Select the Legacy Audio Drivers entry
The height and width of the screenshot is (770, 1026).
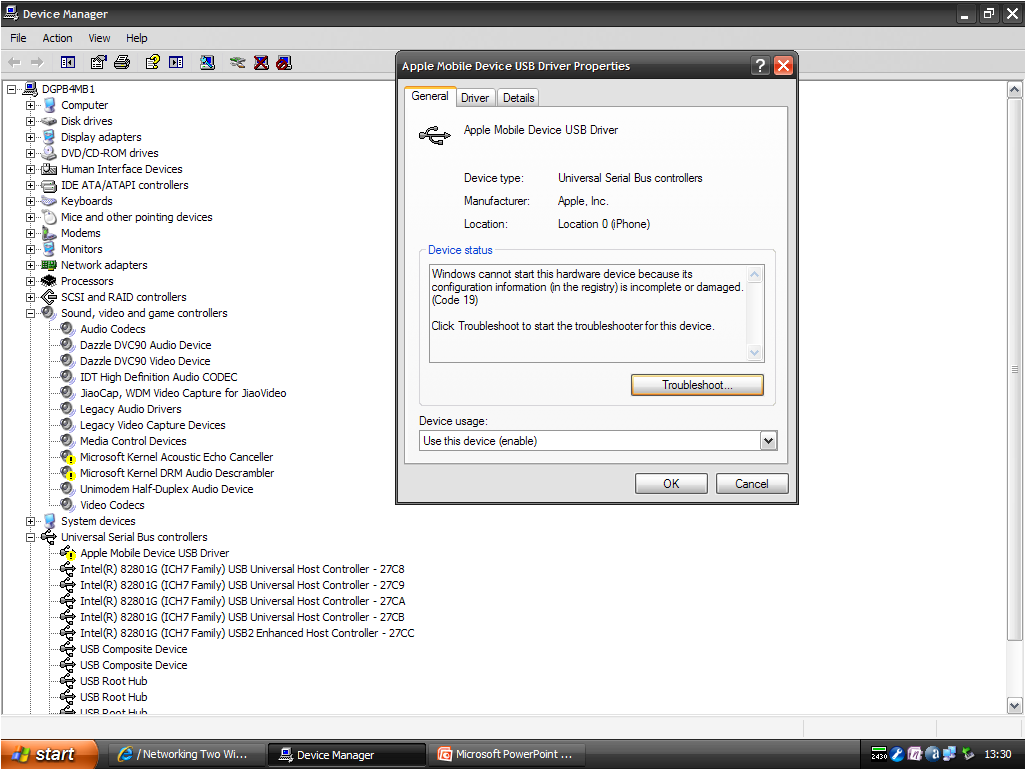click(x=130, y=409)
